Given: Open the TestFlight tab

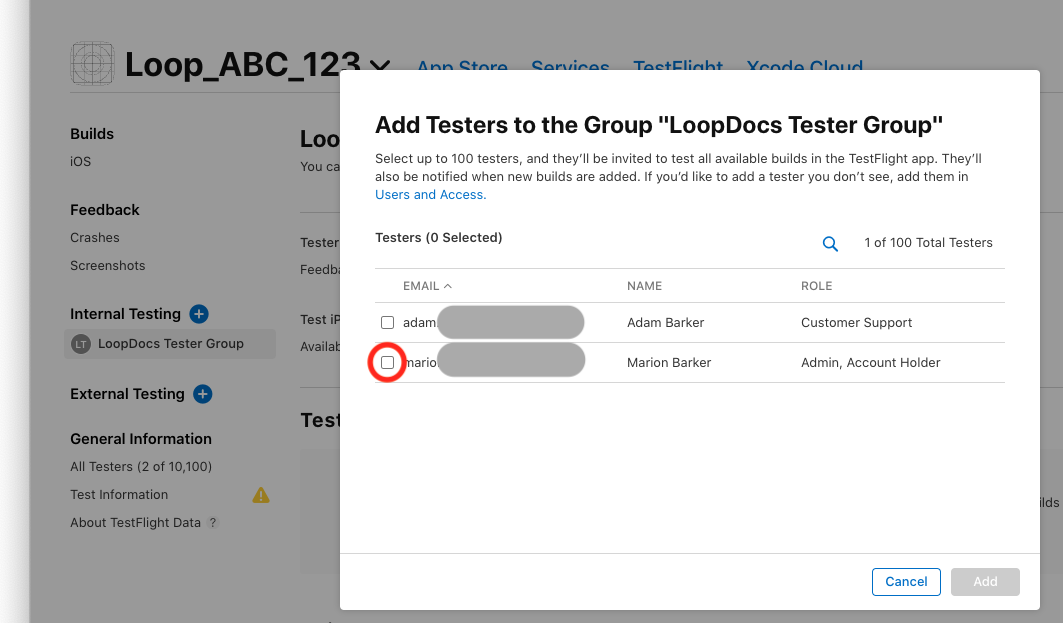Looking at the screenshot, I should point(677,68).
